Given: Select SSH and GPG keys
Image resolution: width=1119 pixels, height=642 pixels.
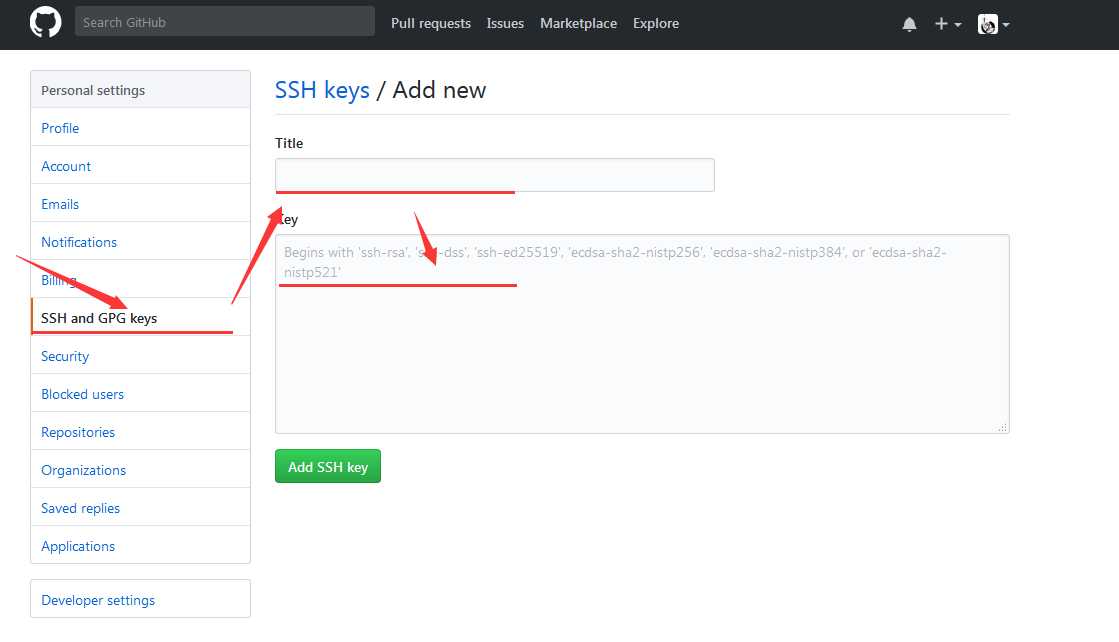Looking at the screenshot, I should pos(141,317).
